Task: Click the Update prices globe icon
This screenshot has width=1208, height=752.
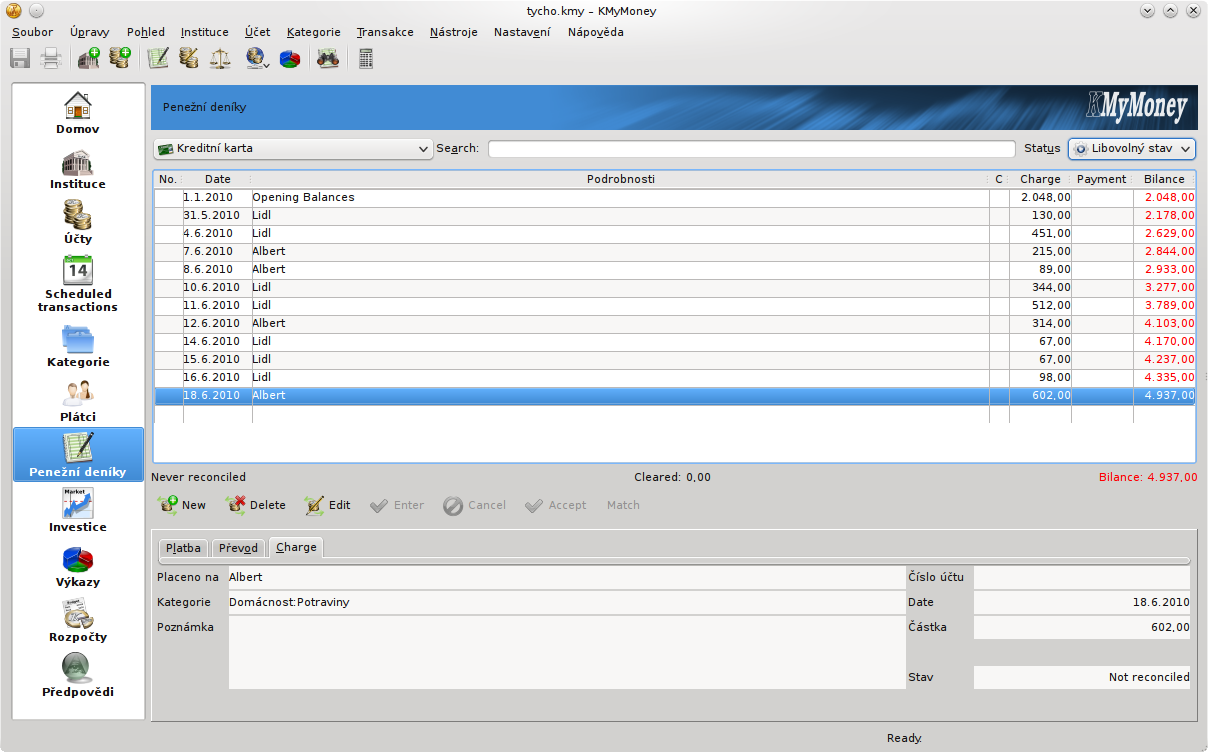Action: pyautogui.click(x=257, y=59)
